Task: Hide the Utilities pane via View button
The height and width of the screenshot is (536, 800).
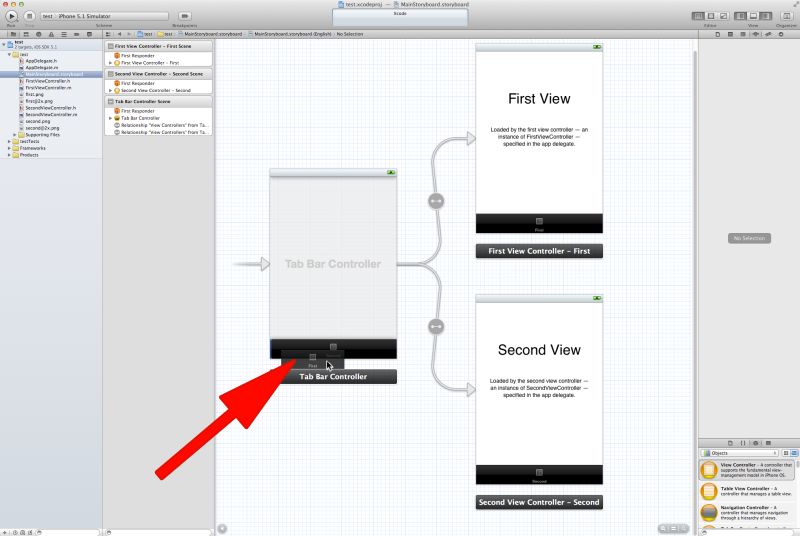Action: 766,16
